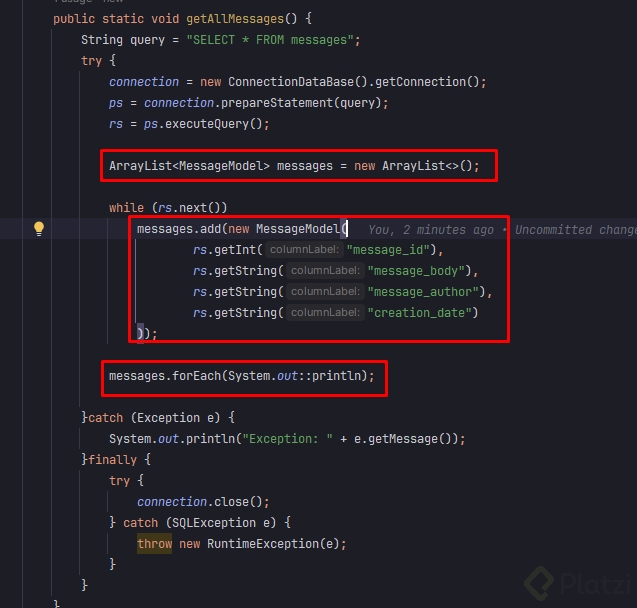Click the "SELECT * FROM messages" query string
Image resolution: width=637 pixels, height=608 pixels.
270,40
